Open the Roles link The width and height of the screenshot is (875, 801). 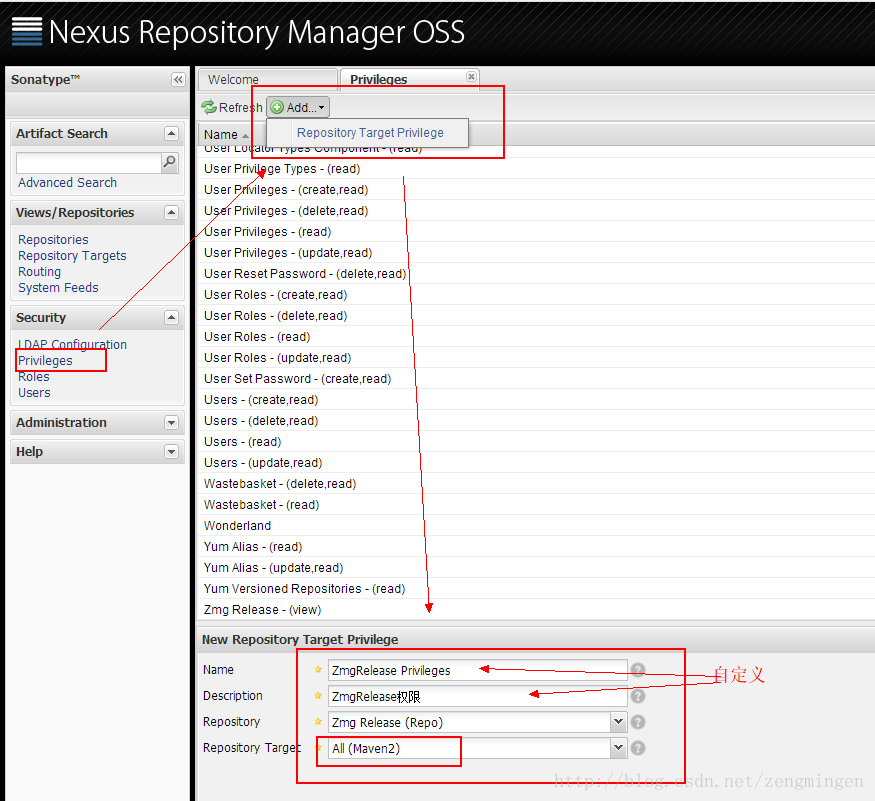[x=33, y=377]
